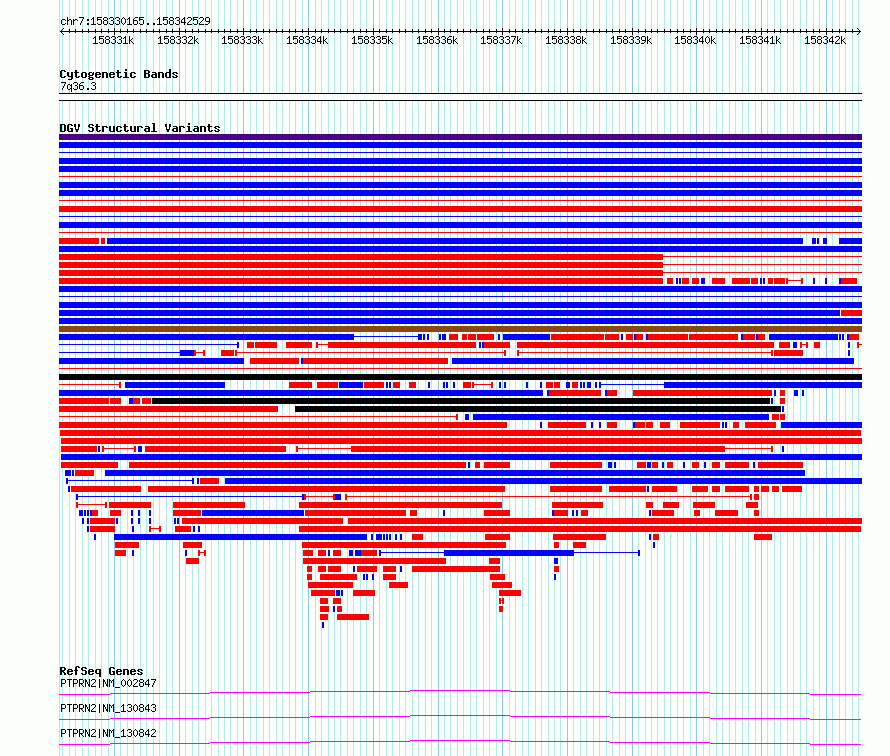Click the 158335k ruler position label
Image resolution: width=890 pixels, height=756 pixels.
(x=372, y=40)
